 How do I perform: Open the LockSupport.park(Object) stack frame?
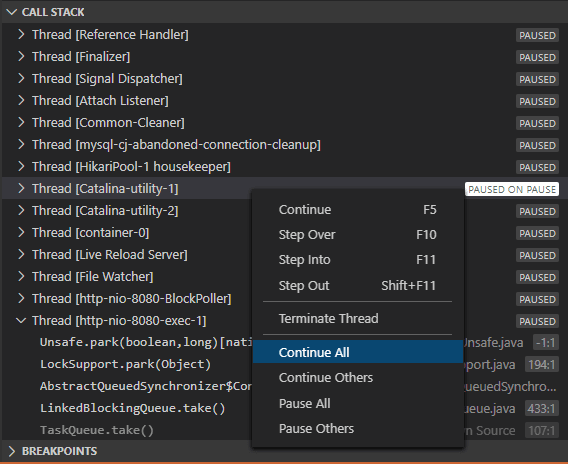pyautogui.click(x=125, y=364)
